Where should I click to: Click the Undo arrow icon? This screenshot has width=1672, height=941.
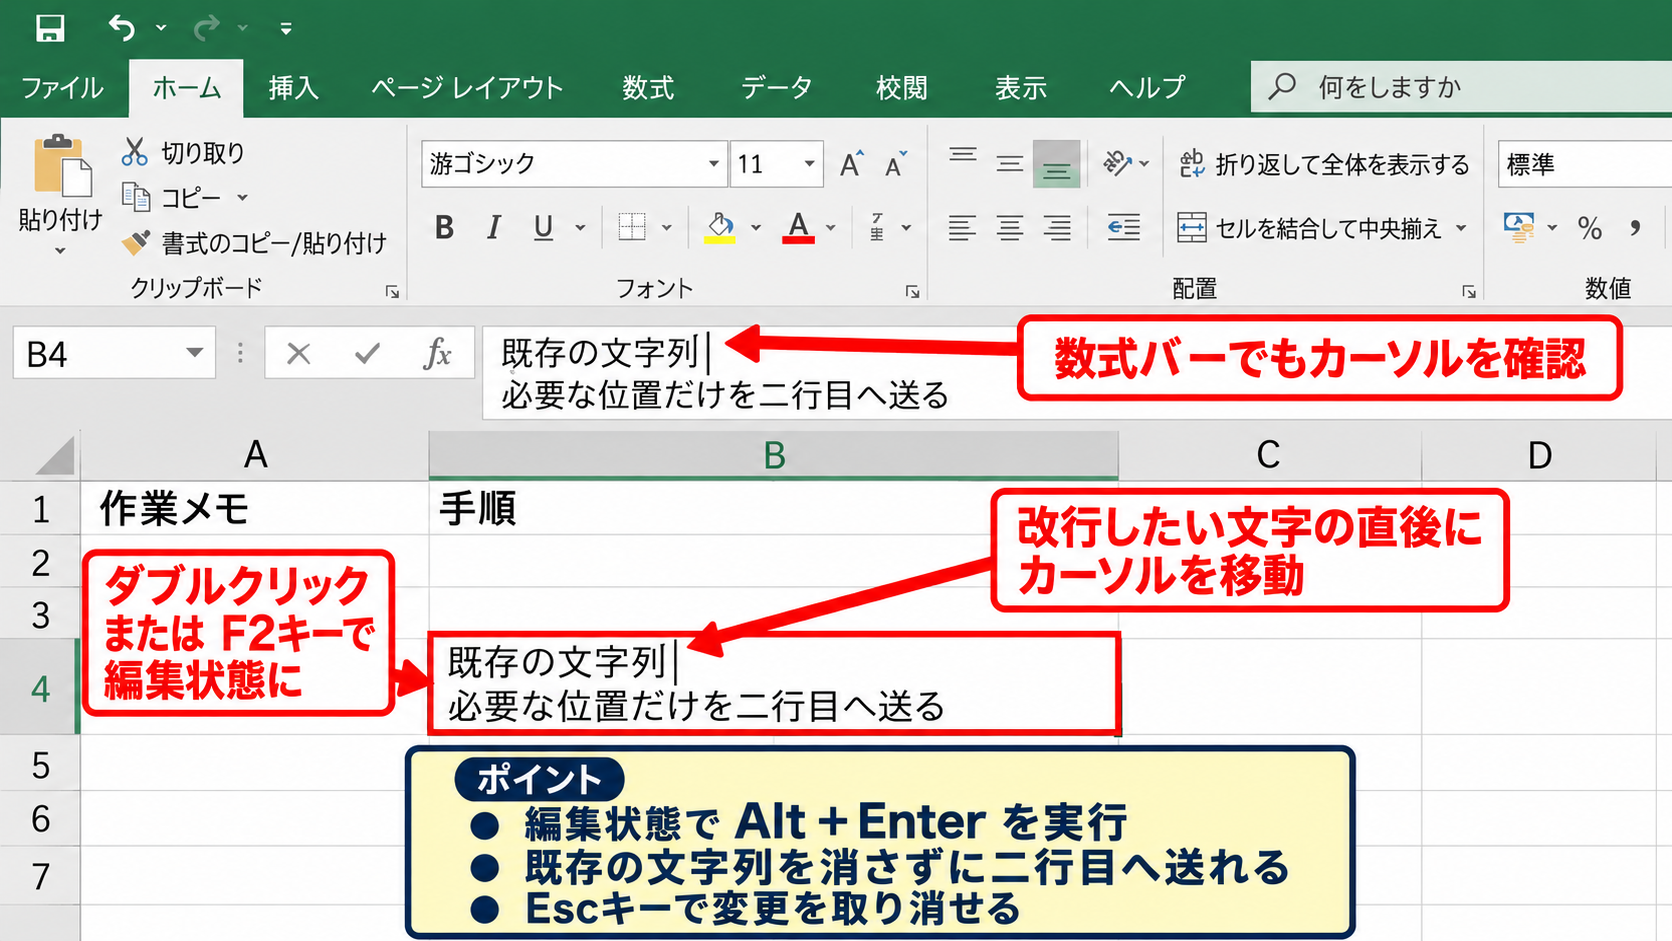point(122,28)
